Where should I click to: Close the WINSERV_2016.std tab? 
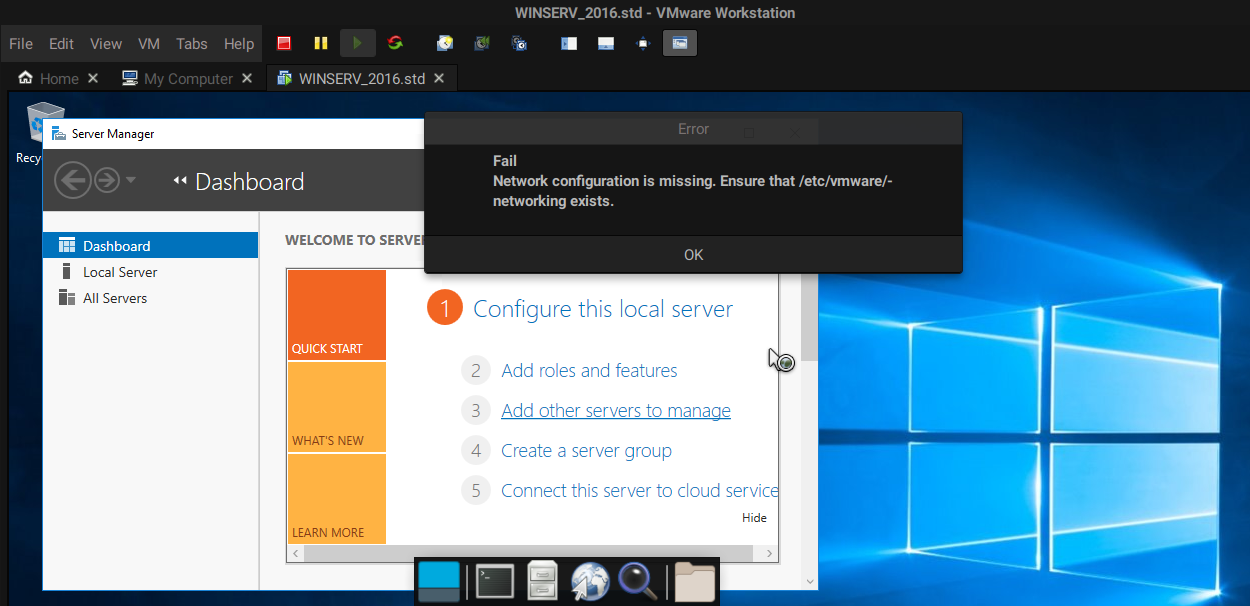[440, 79]
